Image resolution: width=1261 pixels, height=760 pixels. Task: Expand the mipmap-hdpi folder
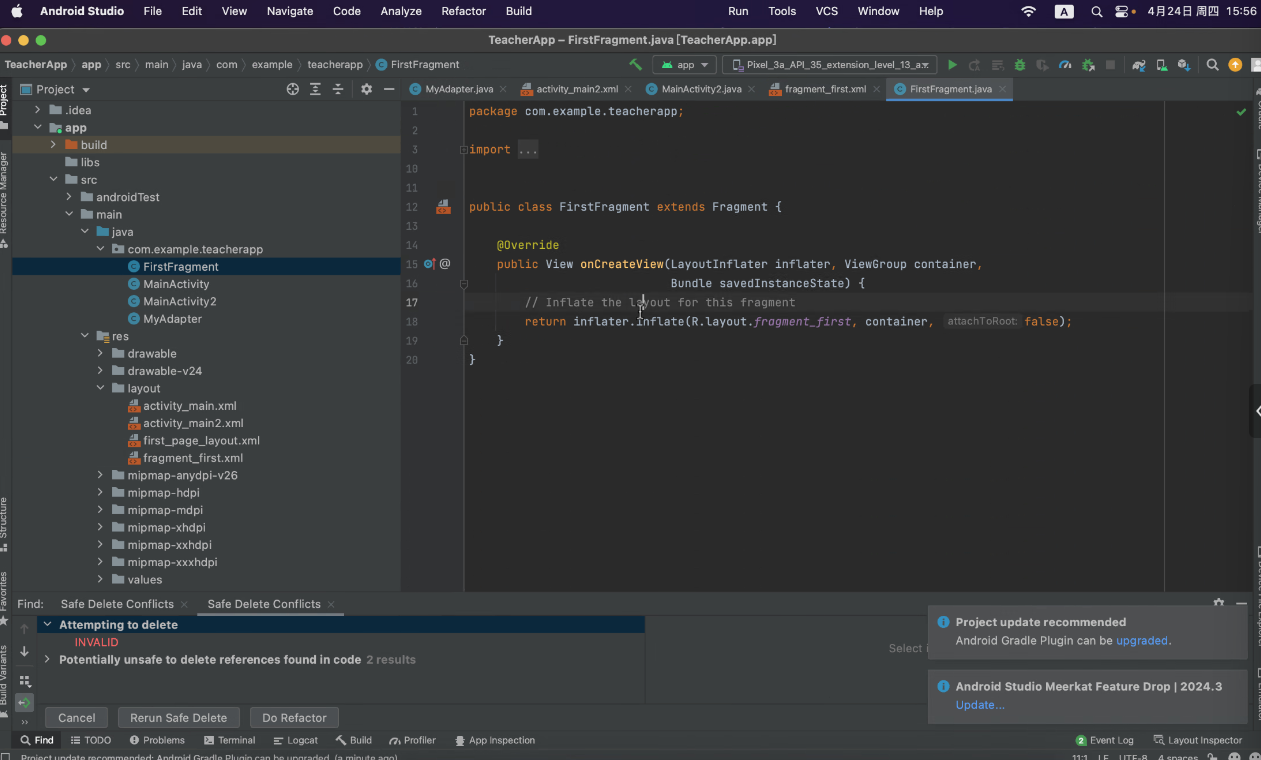tap(100, 492)
